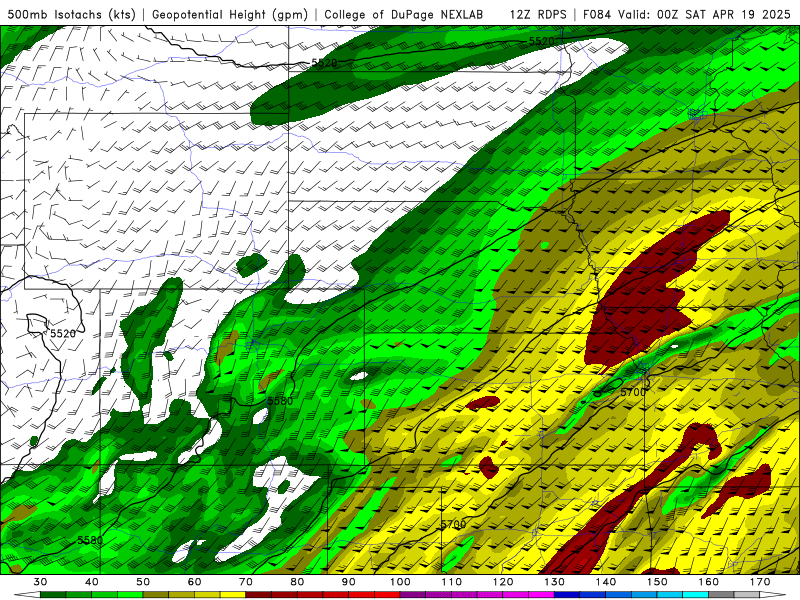The height and width of the screenshot is (600, 800).
Task: Select the '130' legend scale number
Action: (555, 582)
